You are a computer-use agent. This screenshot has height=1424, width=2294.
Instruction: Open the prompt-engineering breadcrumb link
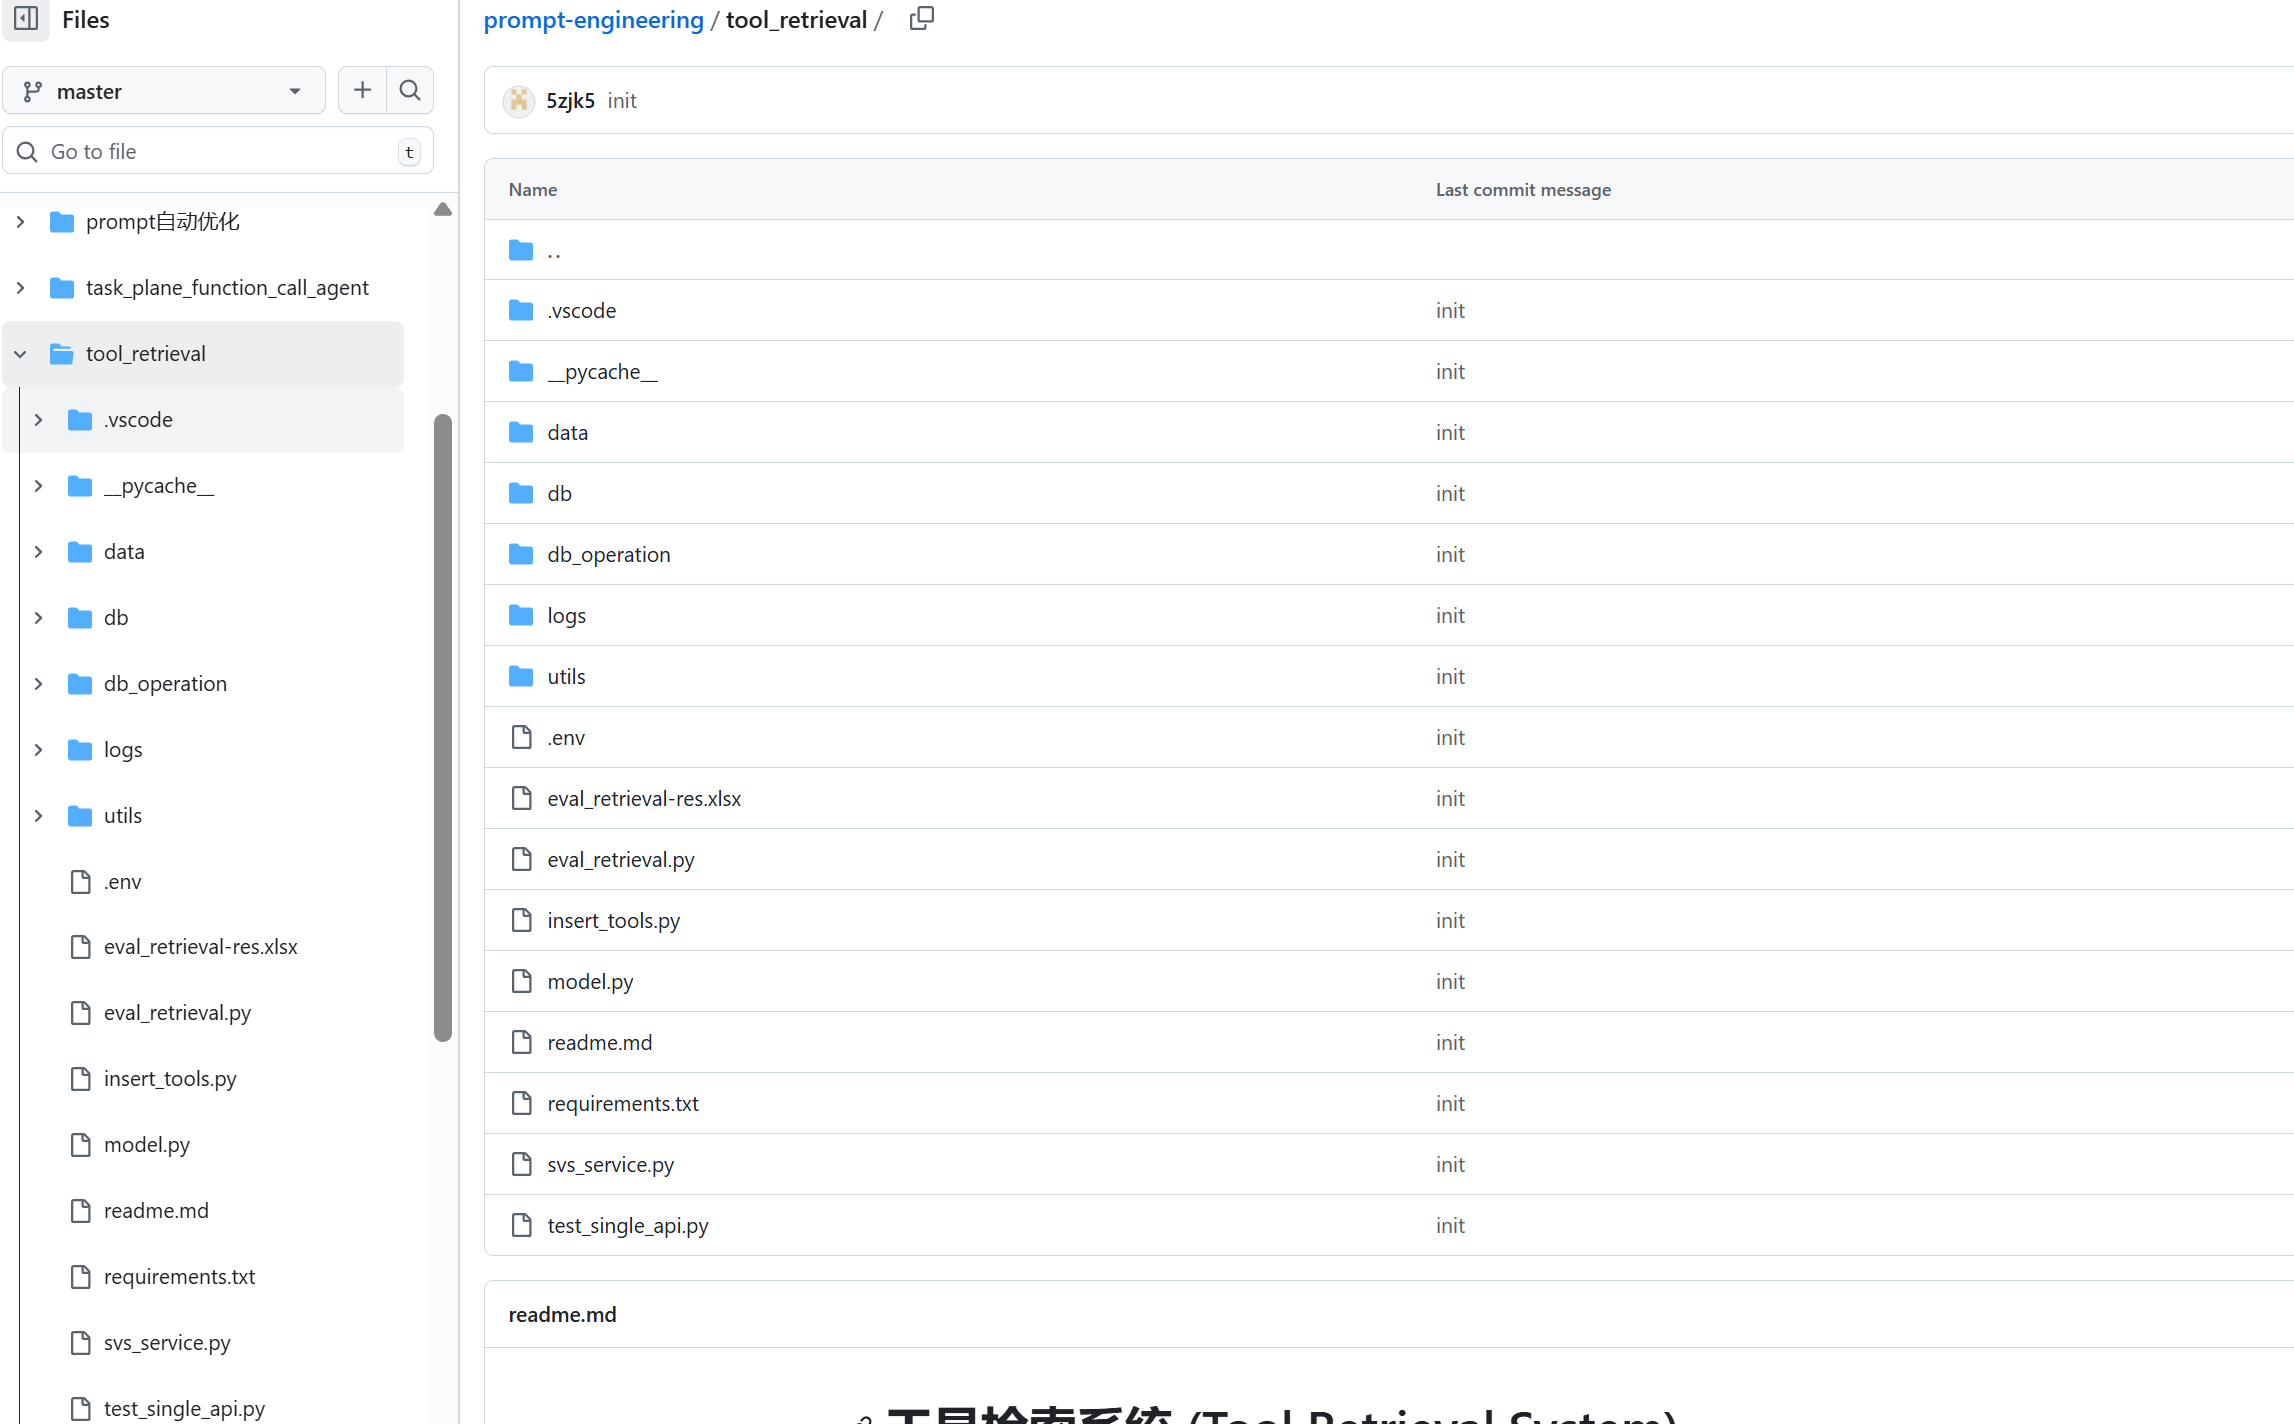593,20
